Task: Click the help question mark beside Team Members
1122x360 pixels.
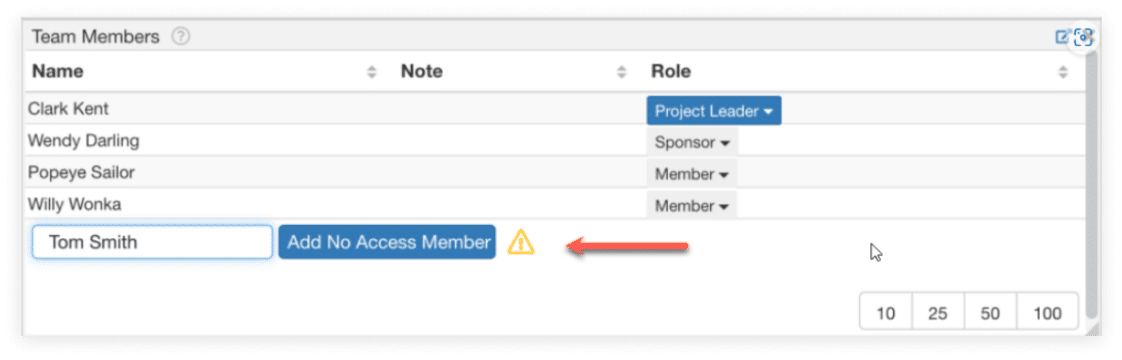Action: [180, 37]
